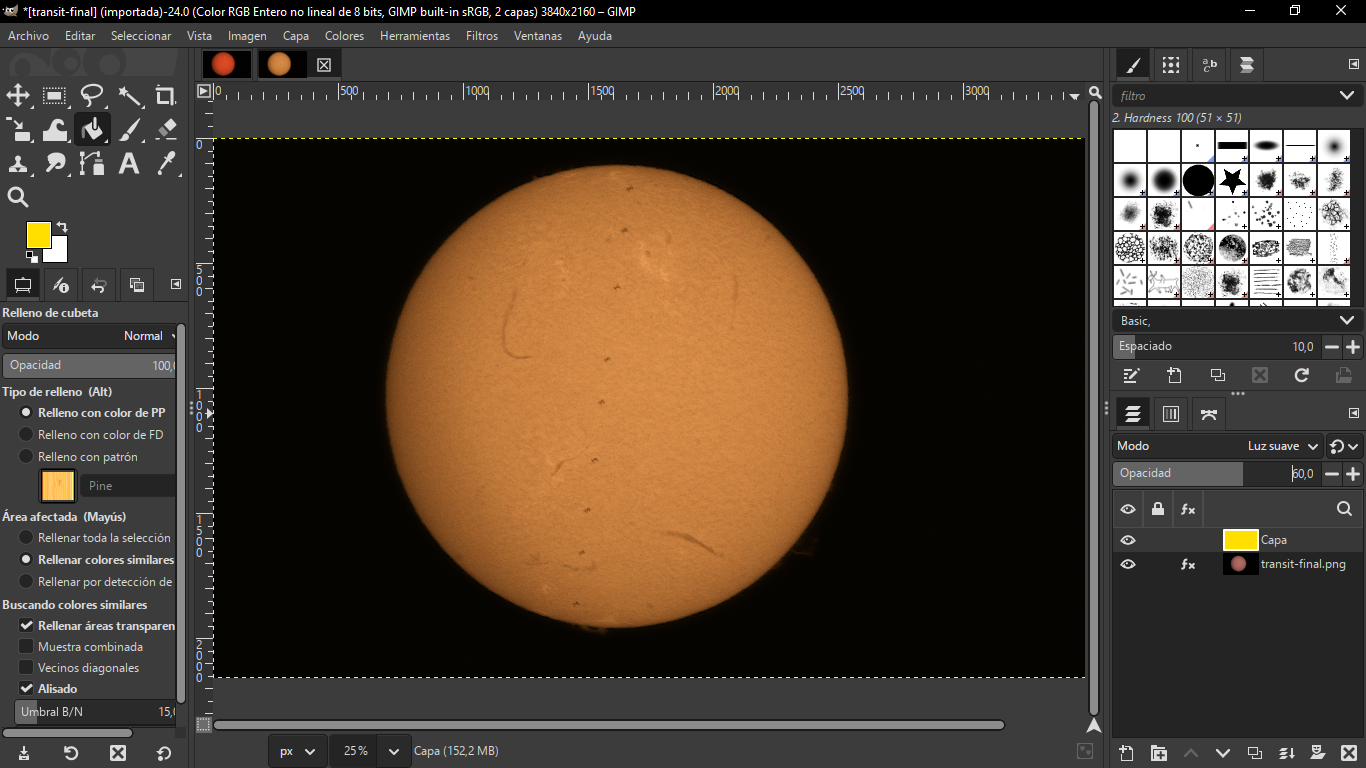Uncheck the 'Alisado' checkbox
The width and height of the screenshot is (1366, 768).
point(26,689)
